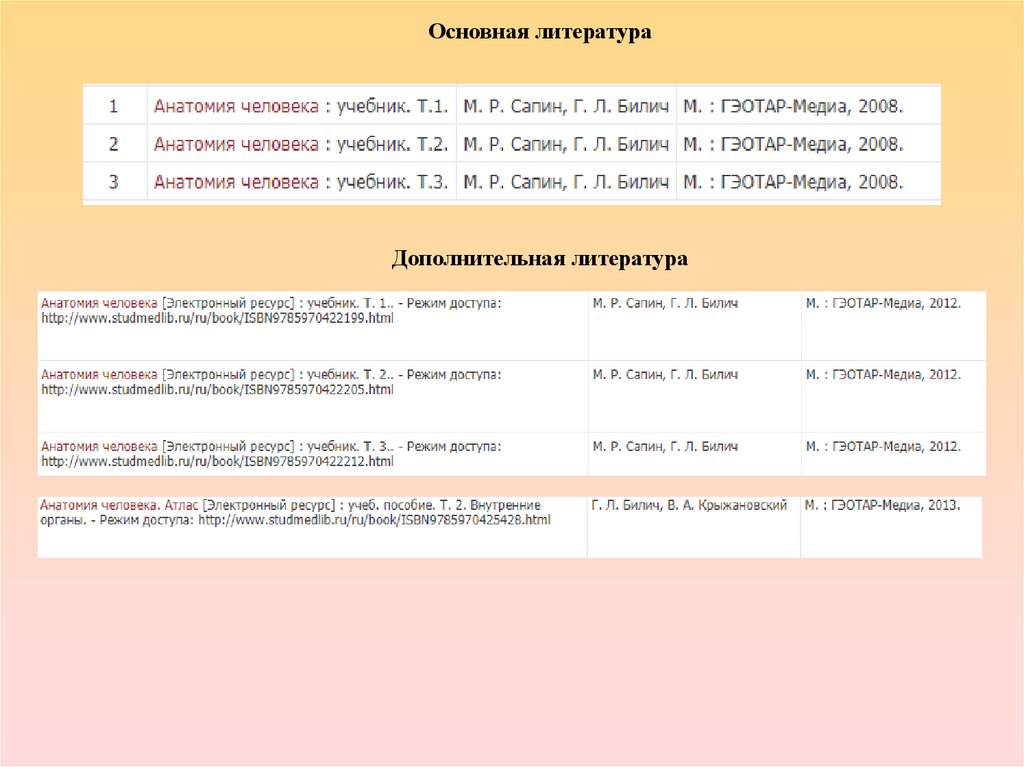Click authors cell for electronic Т. 3 row
Image resolution: width=1024 pixels, height=767 pixels.
coord(695,454)
